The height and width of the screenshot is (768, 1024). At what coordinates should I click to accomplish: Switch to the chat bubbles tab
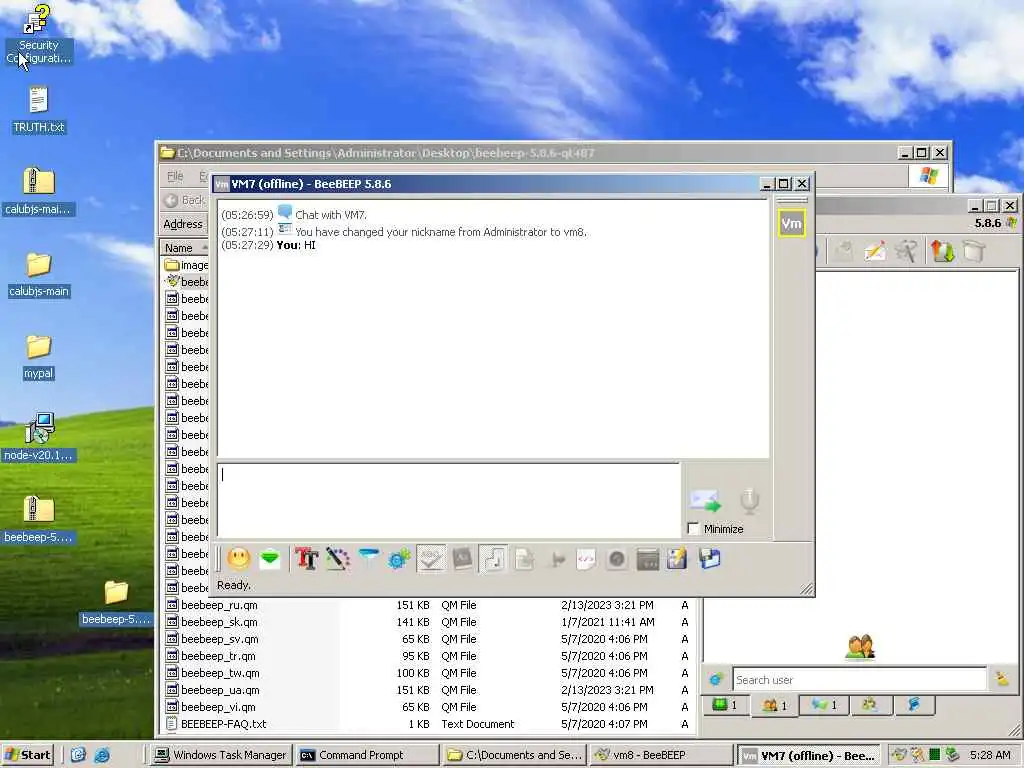pos(824,705)
